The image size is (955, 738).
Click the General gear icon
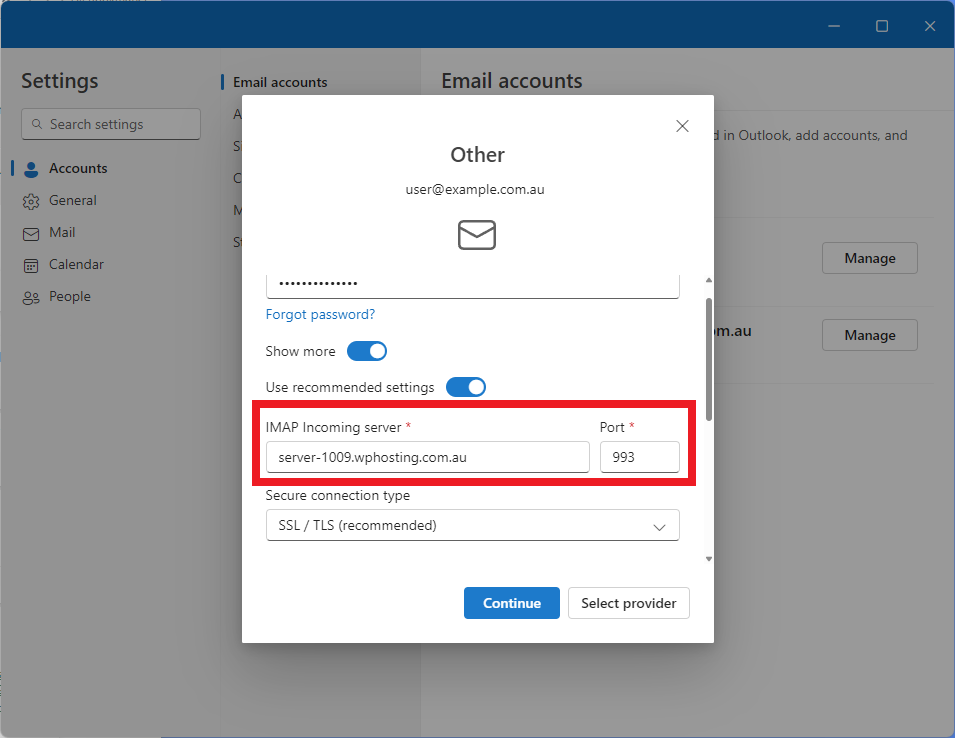(31, 201)
